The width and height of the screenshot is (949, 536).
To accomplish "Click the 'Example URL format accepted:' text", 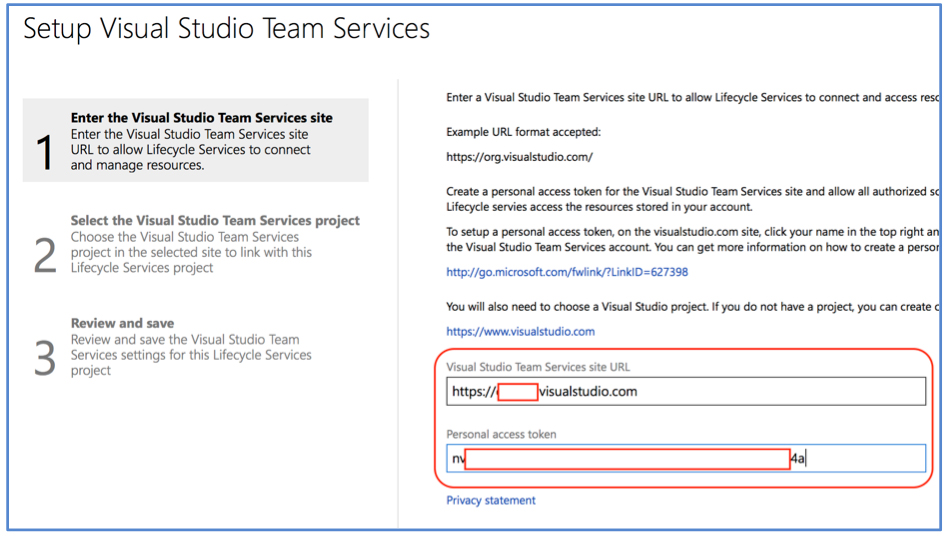I will pos(524,132).
